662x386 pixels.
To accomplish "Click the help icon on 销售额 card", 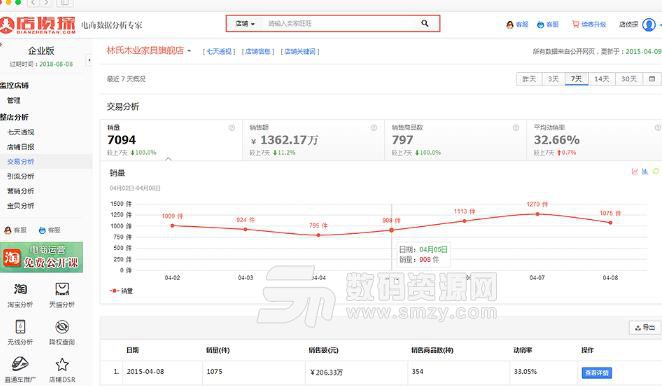I will click(x=374, y=128).
